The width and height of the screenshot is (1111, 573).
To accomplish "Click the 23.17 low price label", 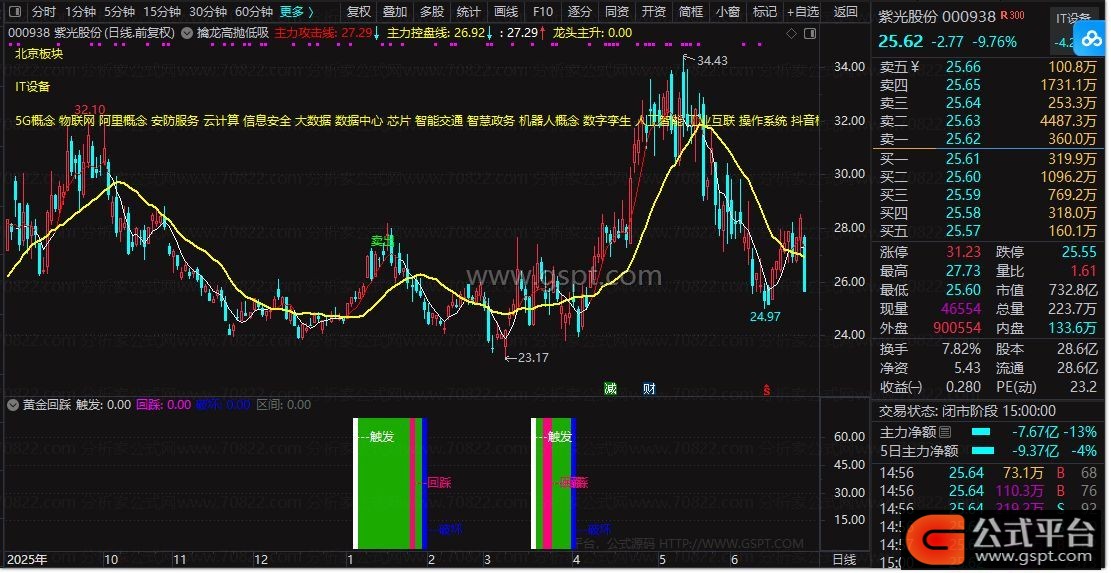I will [x=533, y=358].
